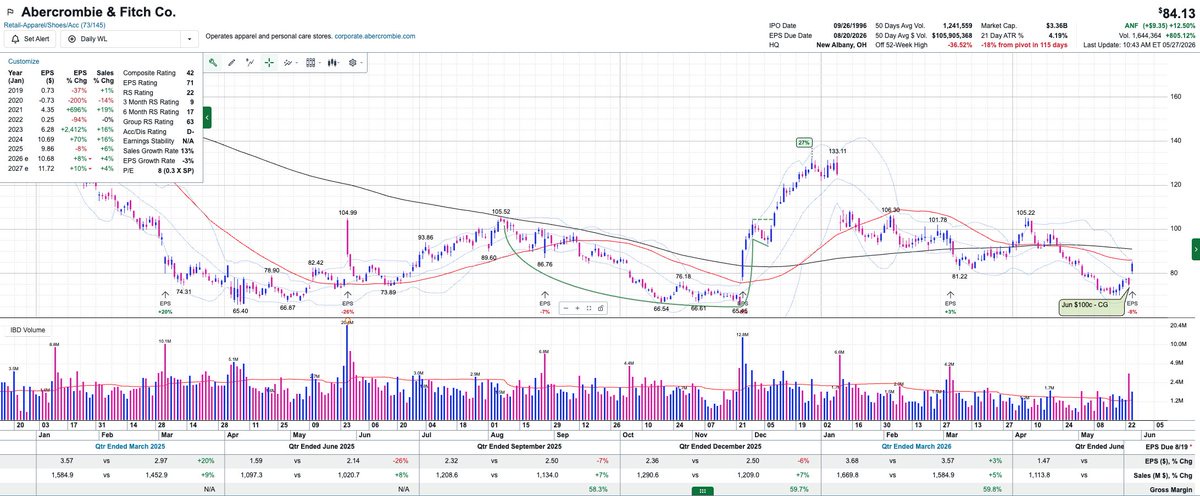
Task: Click the 2024 EPS 10.69 row
Action: click(60, 142)
